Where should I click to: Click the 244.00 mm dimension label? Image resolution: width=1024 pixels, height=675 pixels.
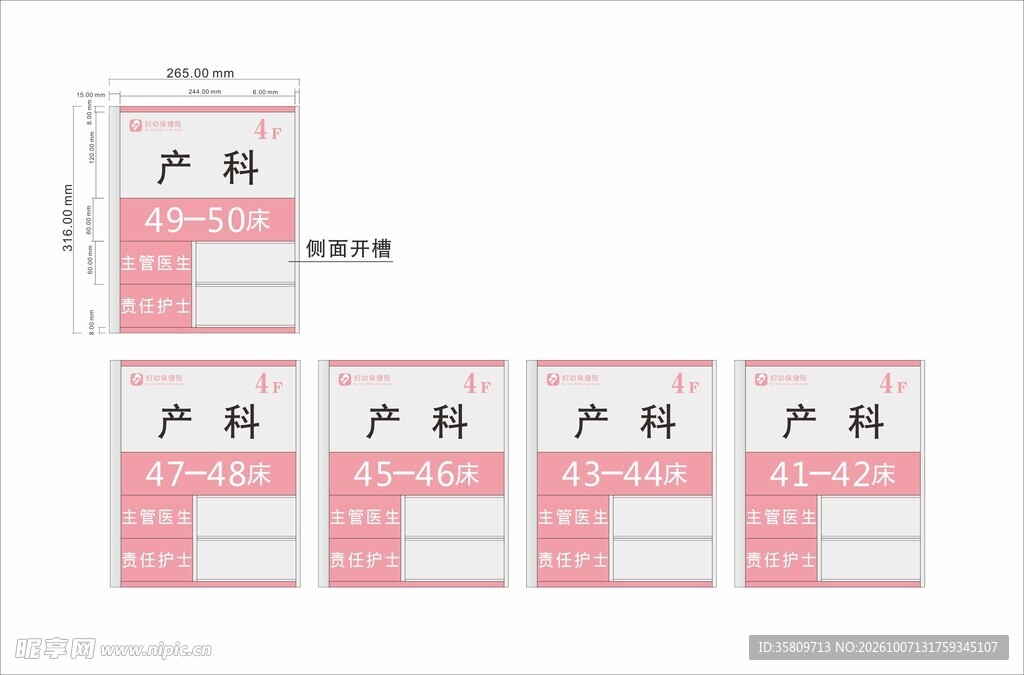tap(204, 92)
